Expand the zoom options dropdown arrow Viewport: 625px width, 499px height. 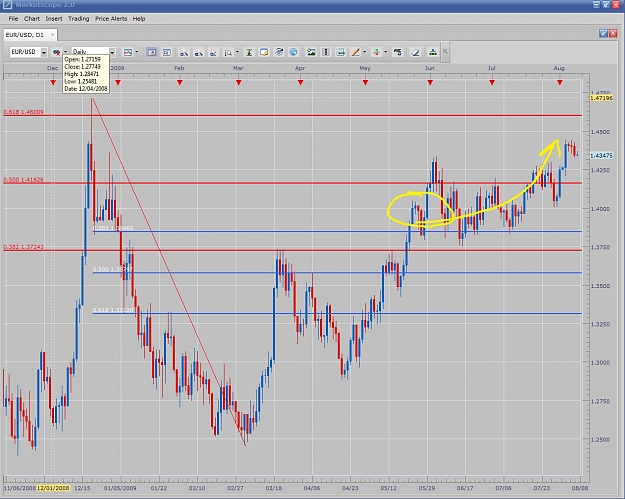tap(237, 52)
